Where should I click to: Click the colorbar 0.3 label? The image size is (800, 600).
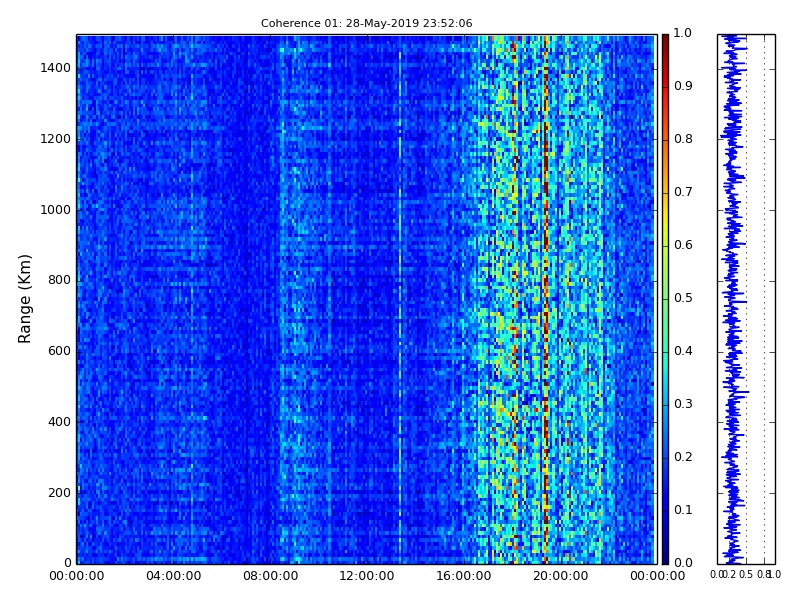point(683,404)
